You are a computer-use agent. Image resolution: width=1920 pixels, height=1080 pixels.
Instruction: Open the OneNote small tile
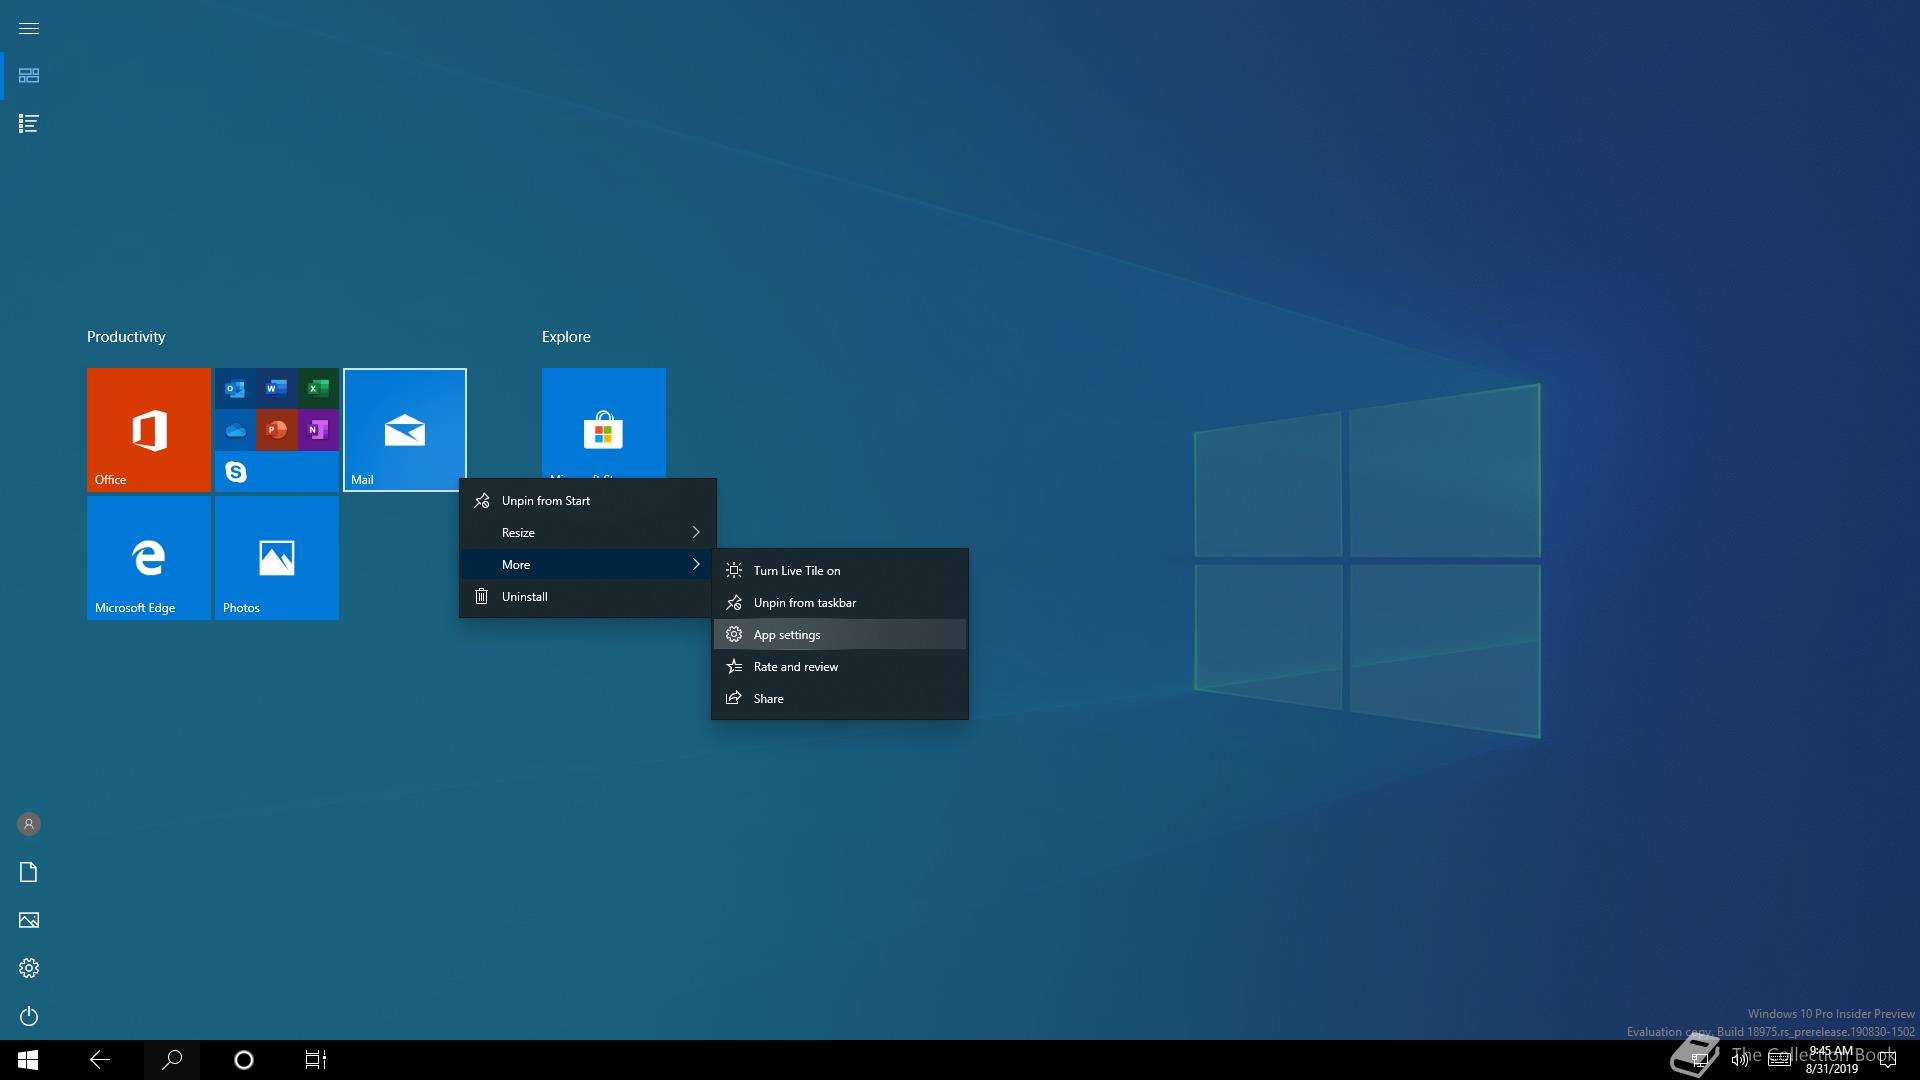[x=318, y=430]
